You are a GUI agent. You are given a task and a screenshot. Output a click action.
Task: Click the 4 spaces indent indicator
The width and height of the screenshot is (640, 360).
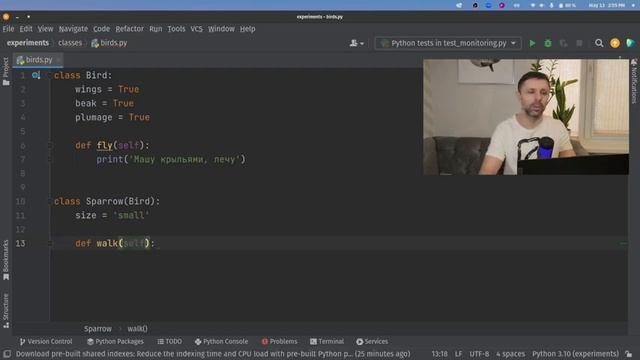coord(510,354)
